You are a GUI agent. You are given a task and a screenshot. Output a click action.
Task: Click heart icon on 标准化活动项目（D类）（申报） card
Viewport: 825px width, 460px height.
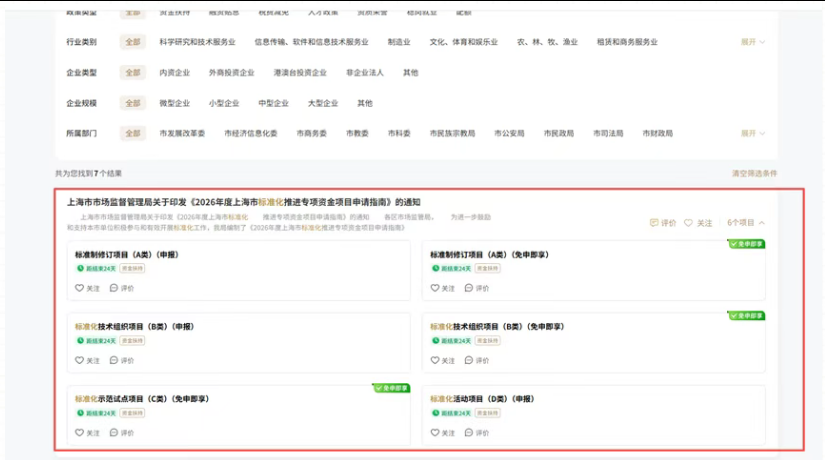tap(435, 432)
